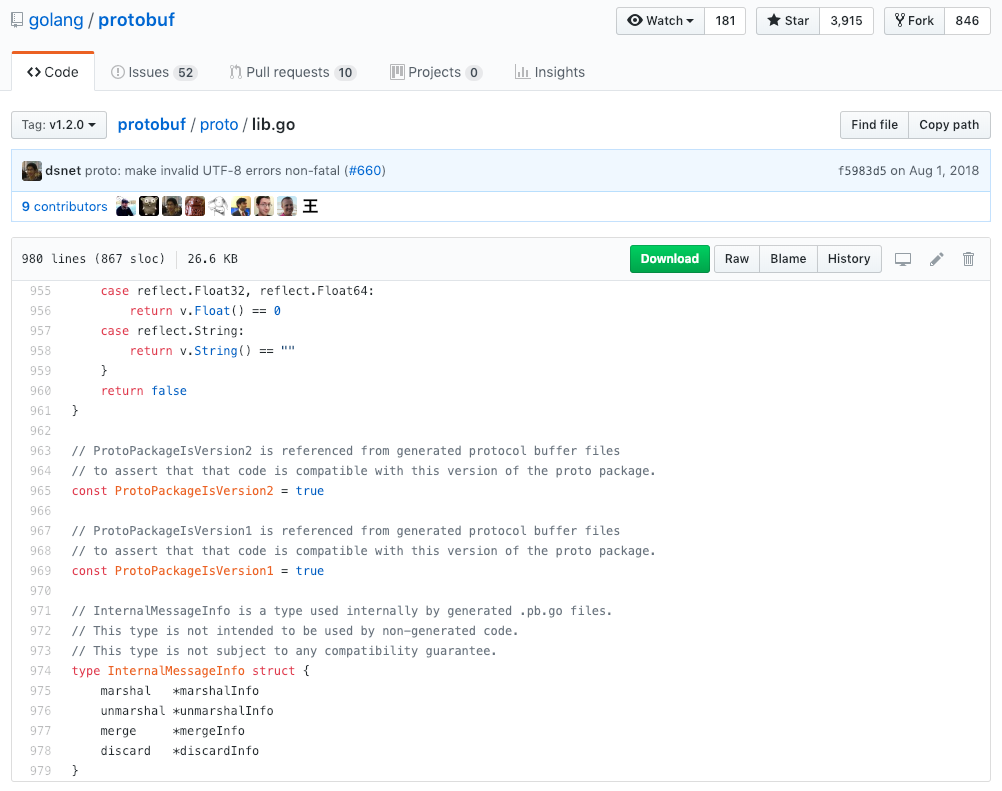The image size is (1002, 791).
Task: Select line number 979
Action: tap(40, 771)
